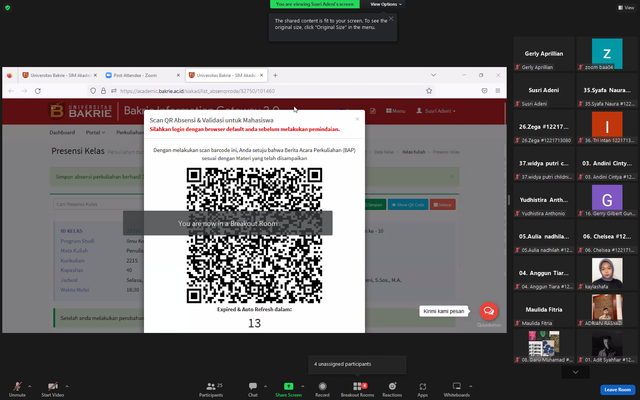Image resolution: width=640 pixels, height=400 pixels.
Task: Click the green security shield icon
Action: click(x=7, y=7)
